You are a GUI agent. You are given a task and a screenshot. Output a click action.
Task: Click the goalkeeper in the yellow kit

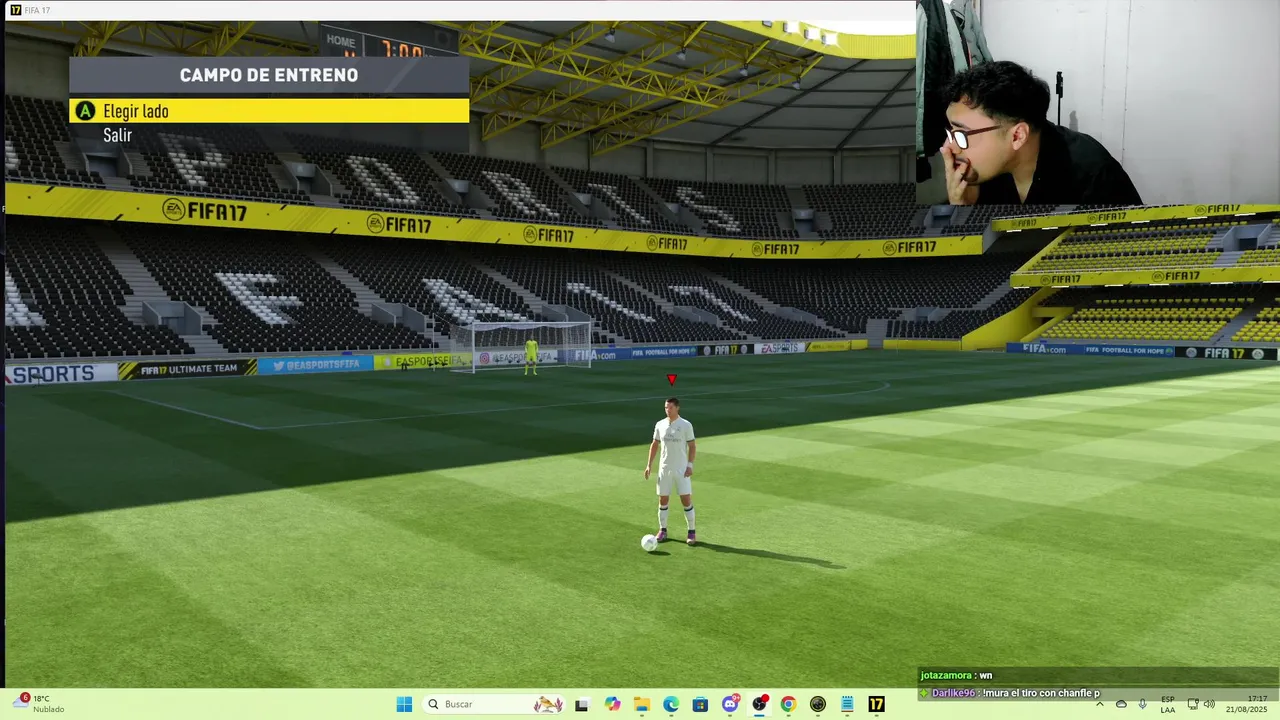(x=531, y=356)
